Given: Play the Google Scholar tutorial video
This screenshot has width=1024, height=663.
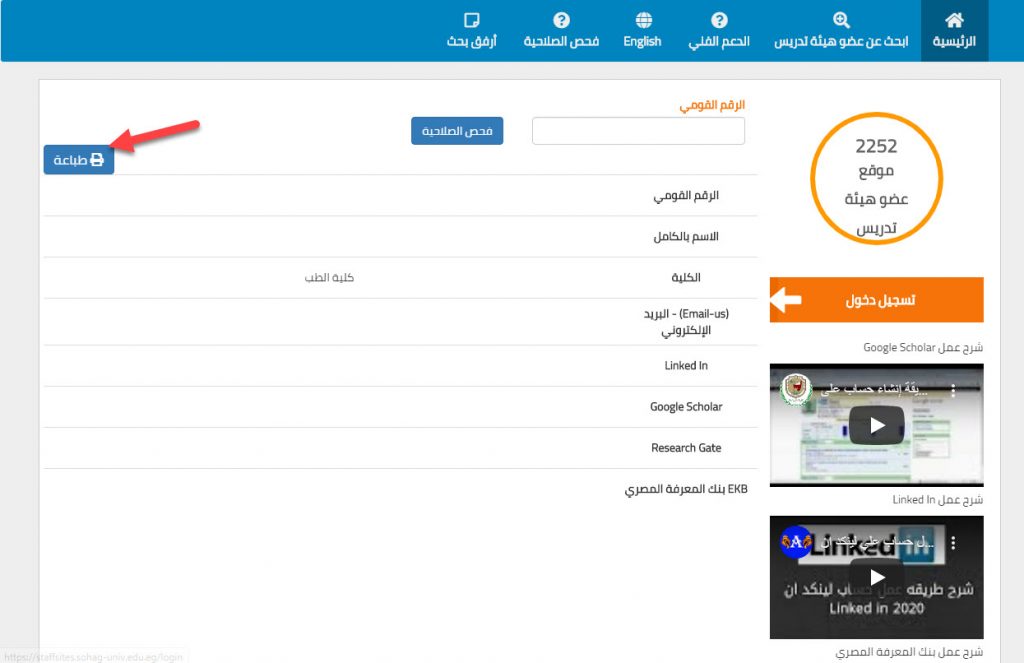Looking at the screenshot, I should click(876, 425).
